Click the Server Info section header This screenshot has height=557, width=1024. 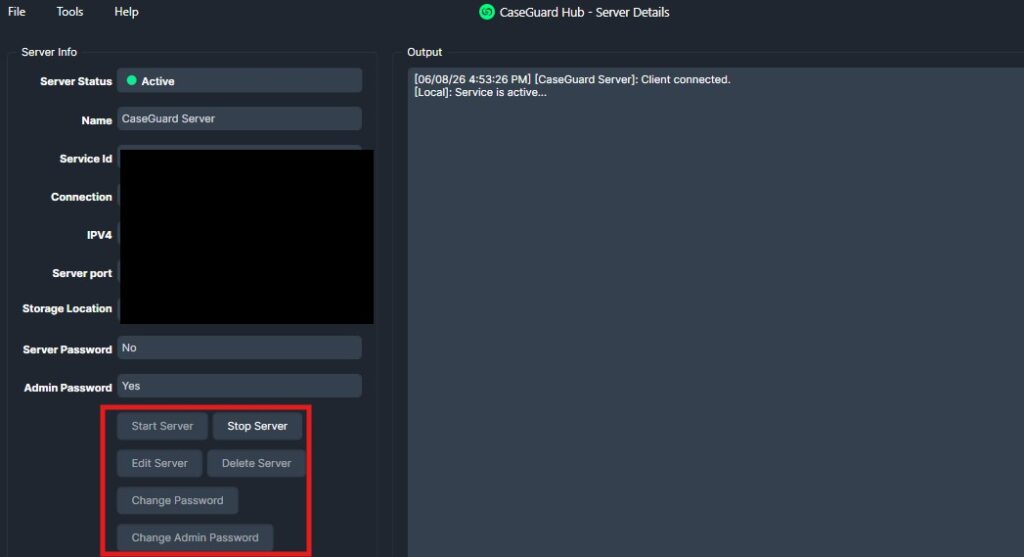pyautogui.click(x=49, y=52)
